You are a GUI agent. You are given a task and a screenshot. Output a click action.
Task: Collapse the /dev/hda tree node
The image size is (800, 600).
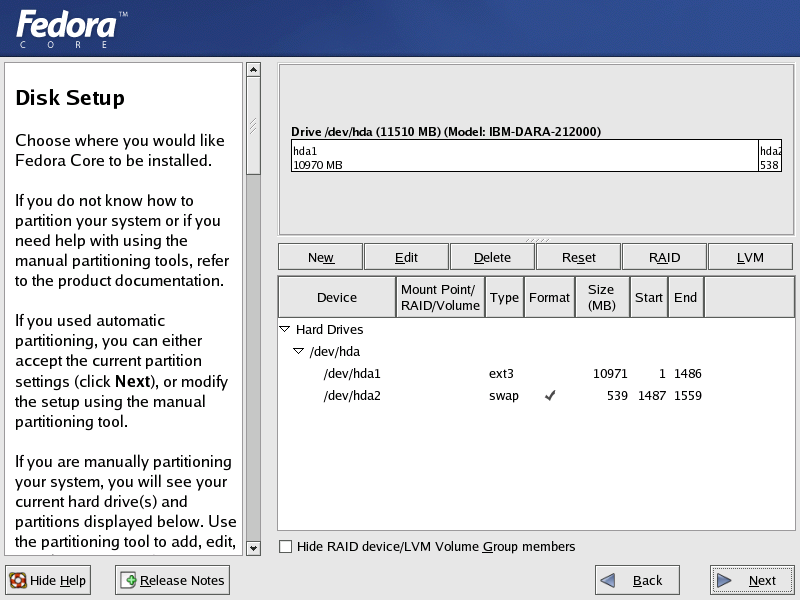pyautogui.click(x=298, y=351)
